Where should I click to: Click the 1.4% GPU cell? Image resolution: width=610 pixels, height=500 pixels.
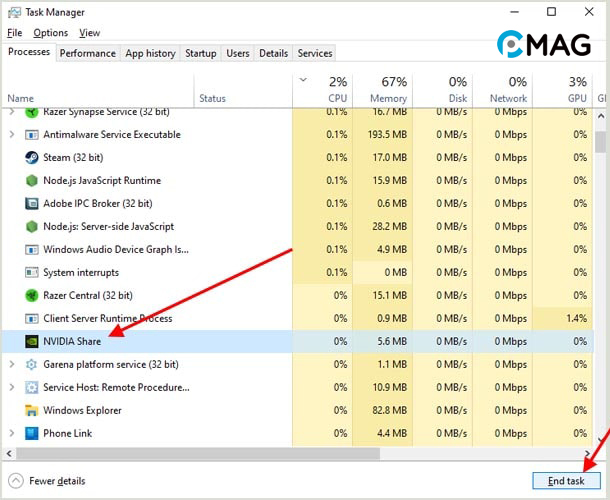(563, 318)
